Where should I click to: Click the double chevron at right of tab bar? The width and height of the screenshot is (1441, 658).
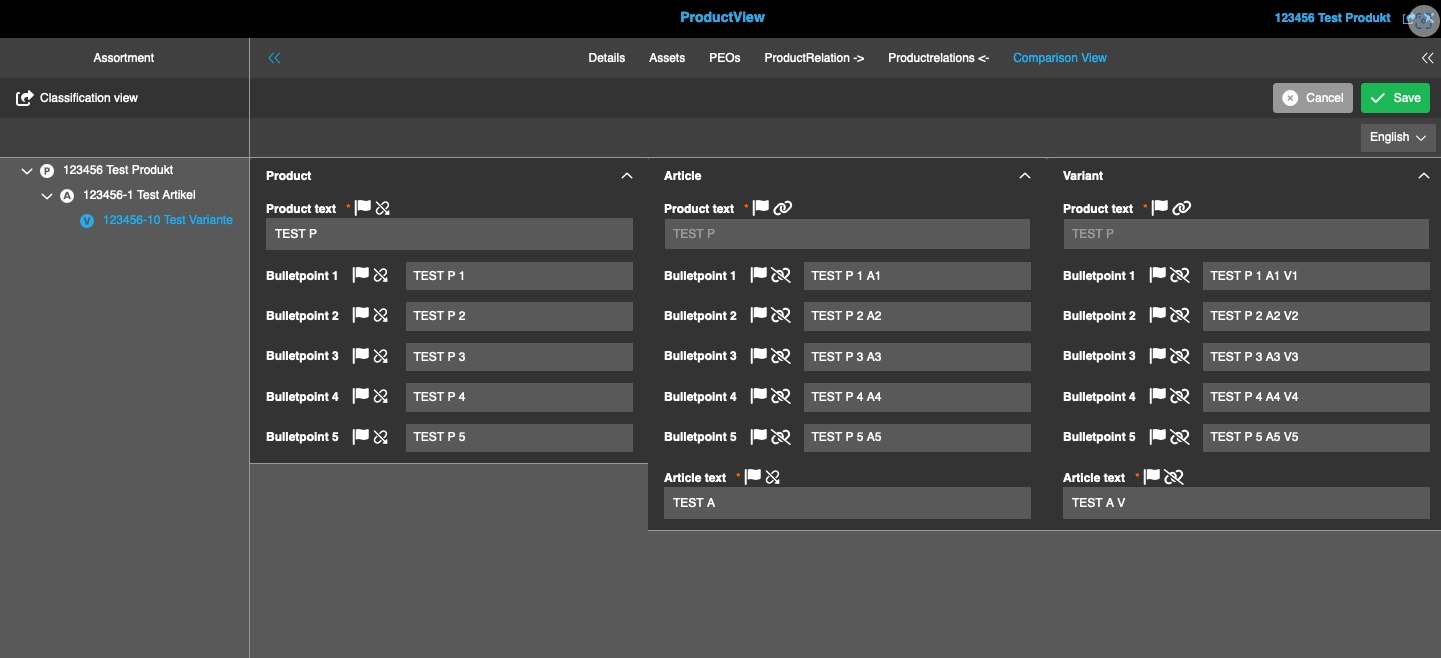coord(1427,58)
